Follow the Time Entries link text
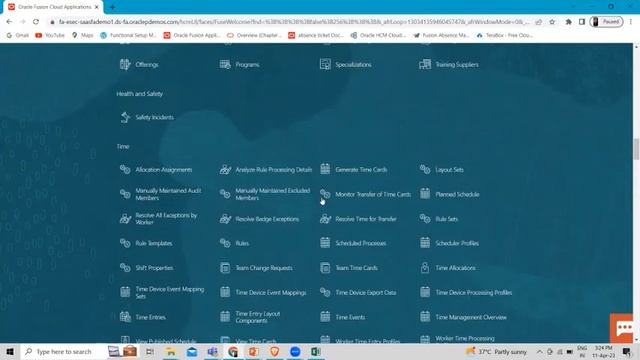 click(150, 317)
